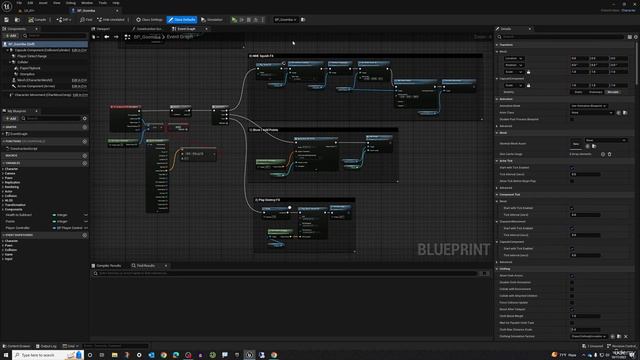Toggle Force Collision Update checkbox
Image resolution: width=640 pixels, height=360 pixels.
[x=572, y=302]
